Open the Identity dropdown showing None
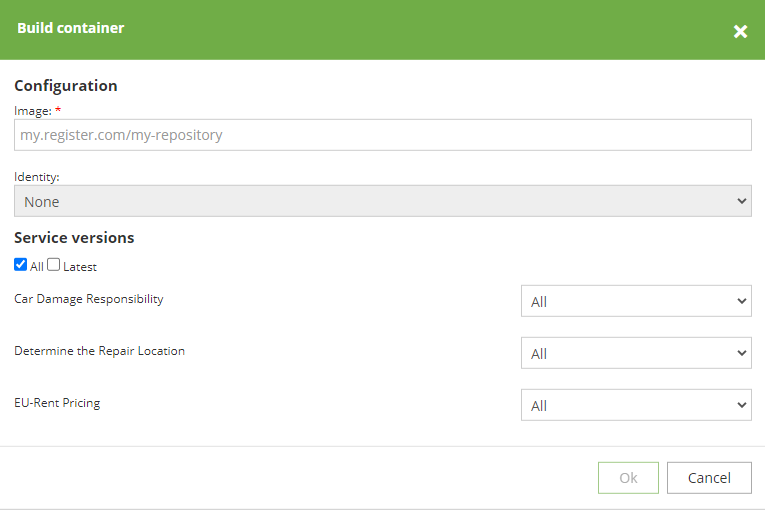This screenshot has height=510, width=765. [x=382, y=201]
